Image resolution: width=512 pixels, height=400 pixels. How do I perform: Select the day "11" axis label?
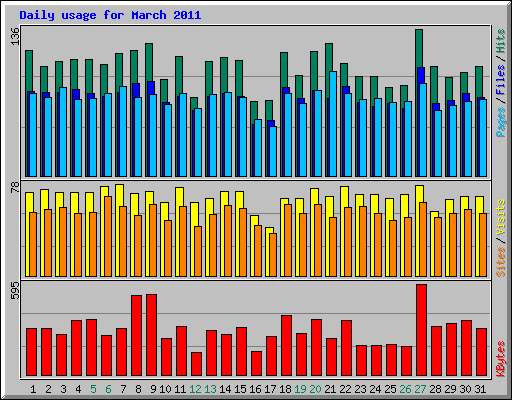tap(180, 389)
